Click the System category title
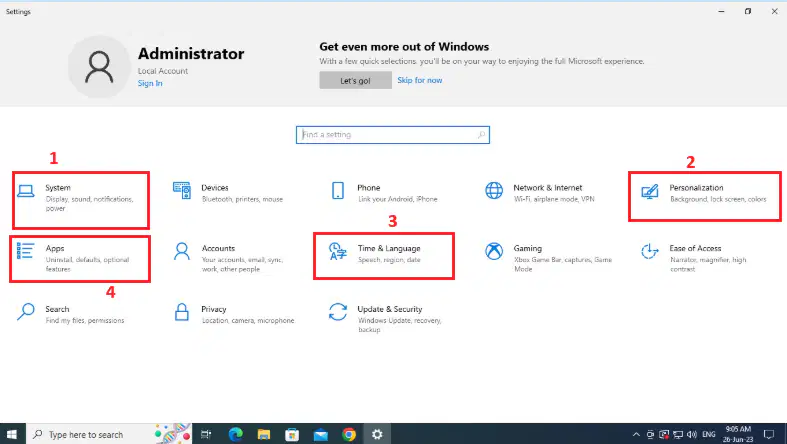This screenshot has width=787, height=444. coord(58,188)
